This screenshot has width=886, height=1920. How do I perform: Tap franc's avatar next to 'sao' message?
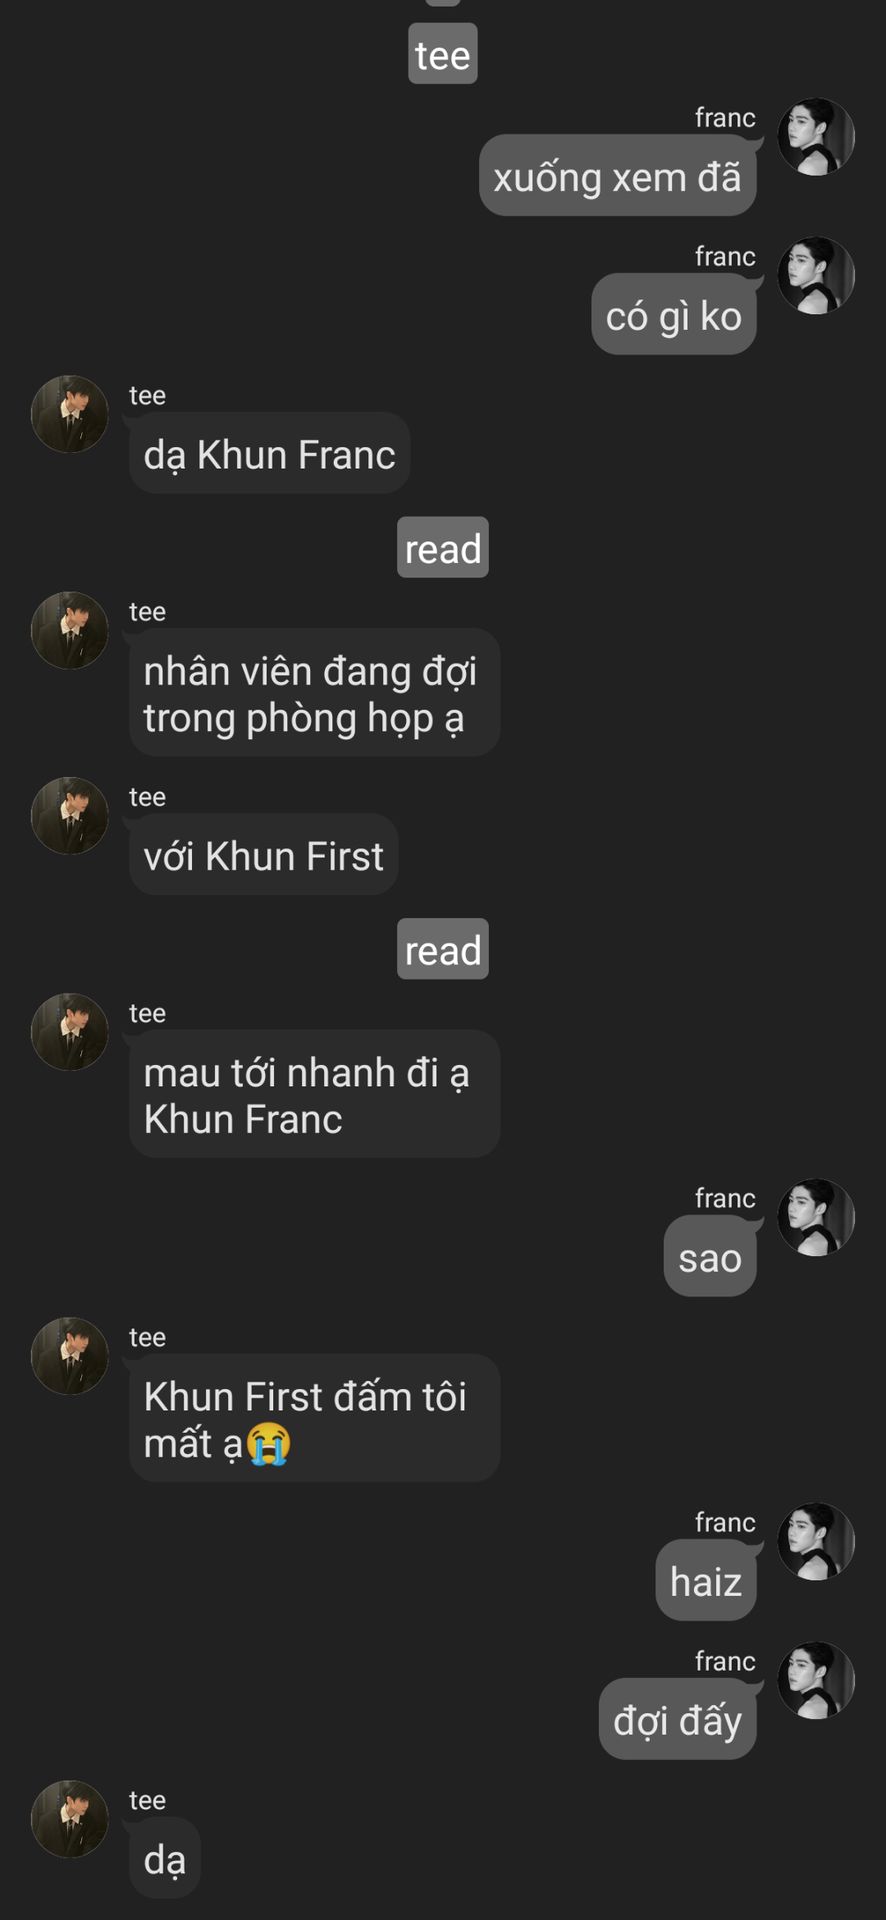tap(816, 1217)
